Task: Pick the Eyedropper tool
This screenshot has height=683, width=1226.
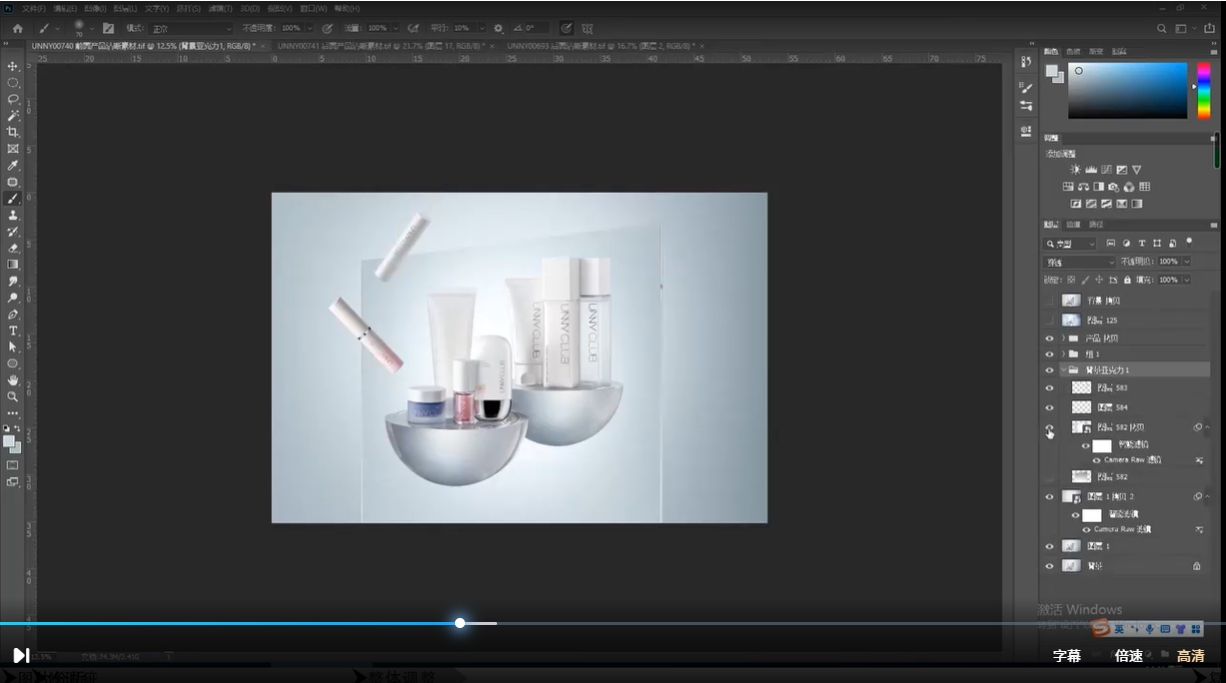Action: click(13, 165)
